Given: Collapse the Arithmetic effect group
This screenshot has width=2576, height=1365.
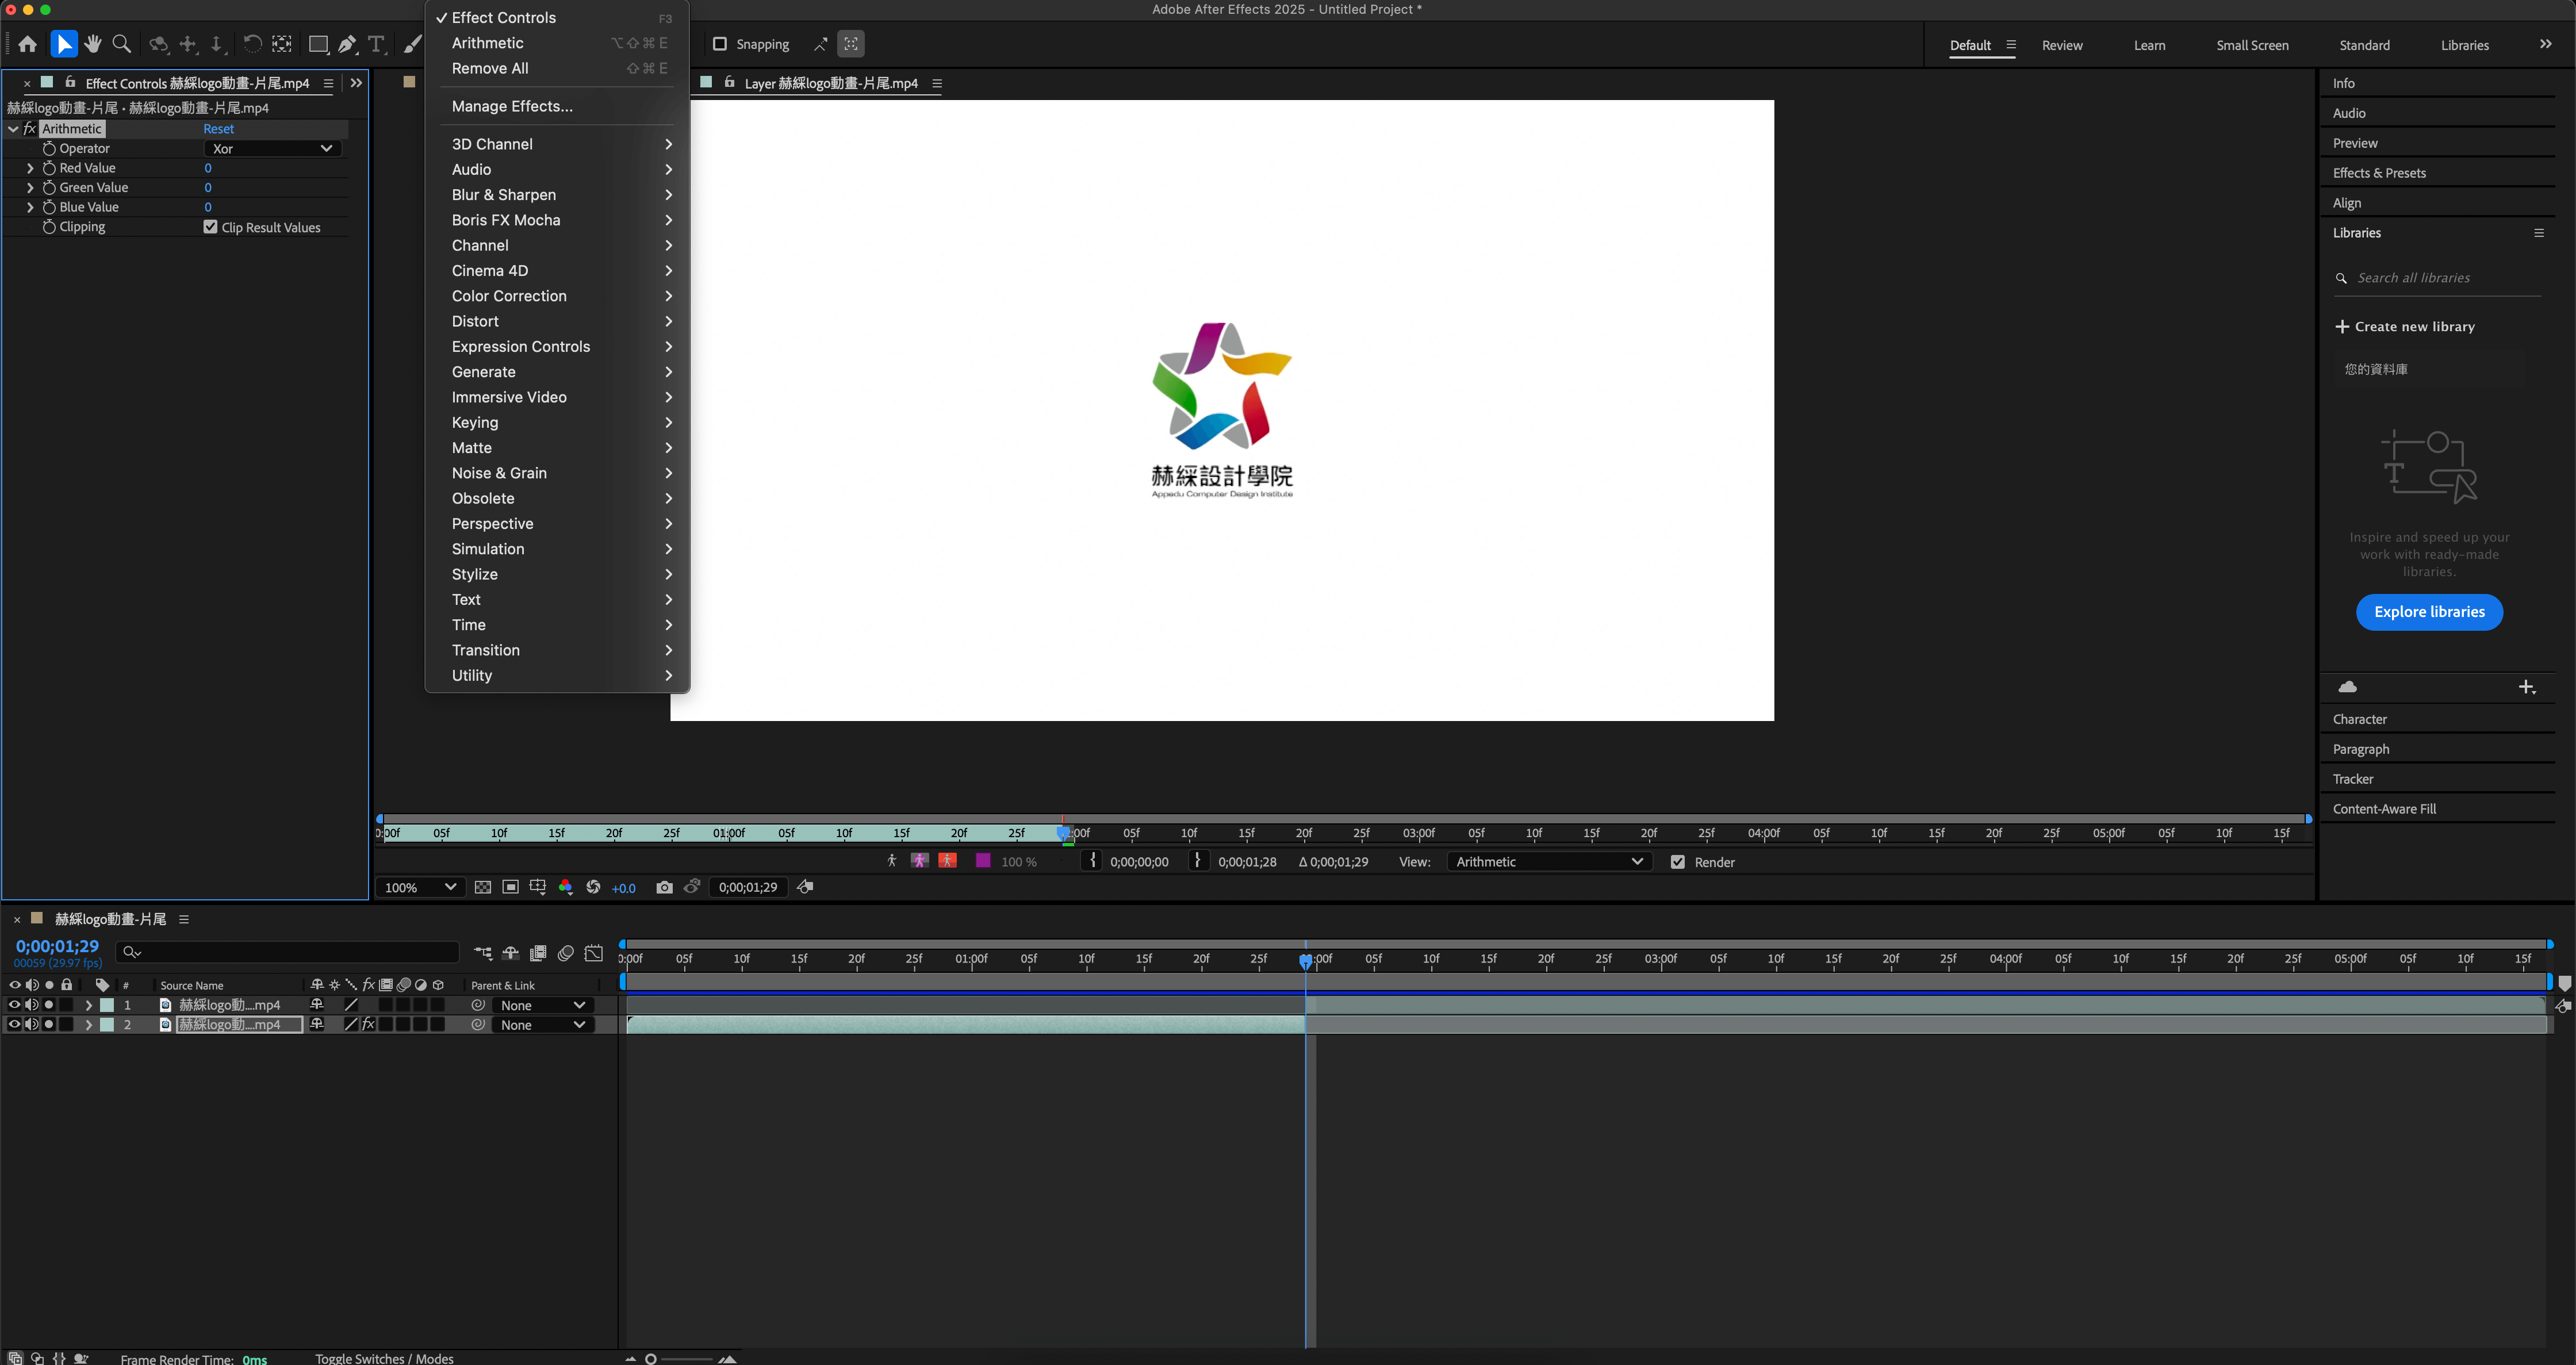Looking at the screenshot, I should coord(13,129).
